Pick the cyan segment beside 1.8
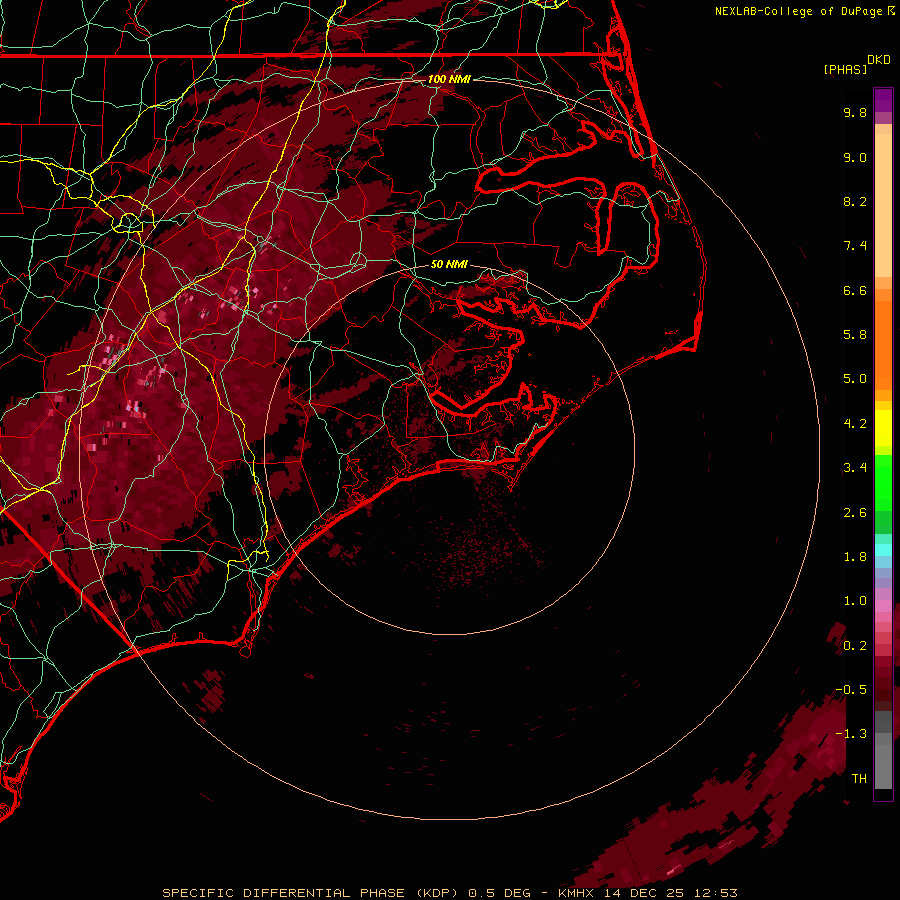Viewport: 900px width, 900px height. click(x=883, y=550)
